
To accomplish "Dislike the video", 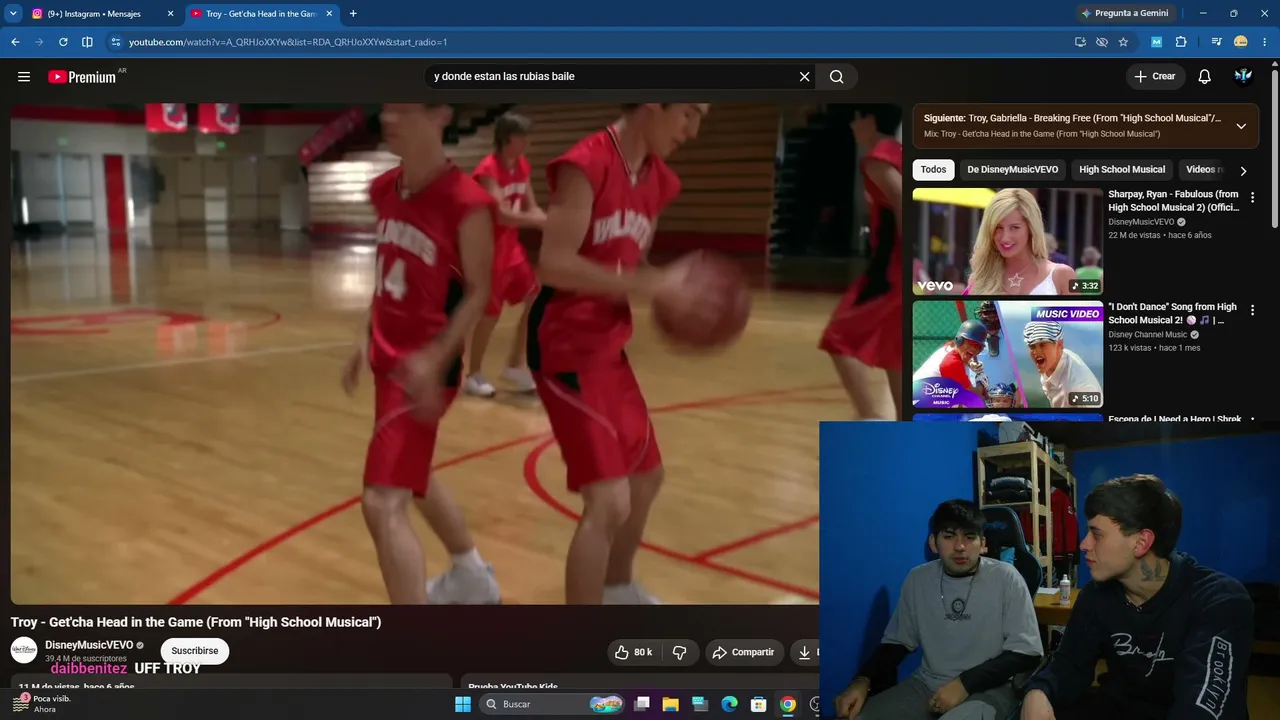I will (680, 652).
